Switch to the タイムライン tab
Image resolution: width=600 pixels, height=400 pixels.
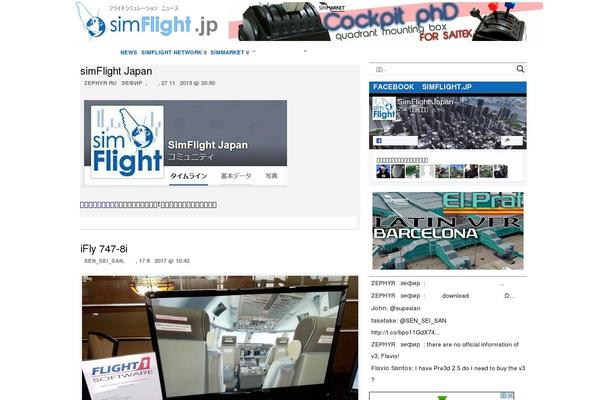click(x=189, y=176)
